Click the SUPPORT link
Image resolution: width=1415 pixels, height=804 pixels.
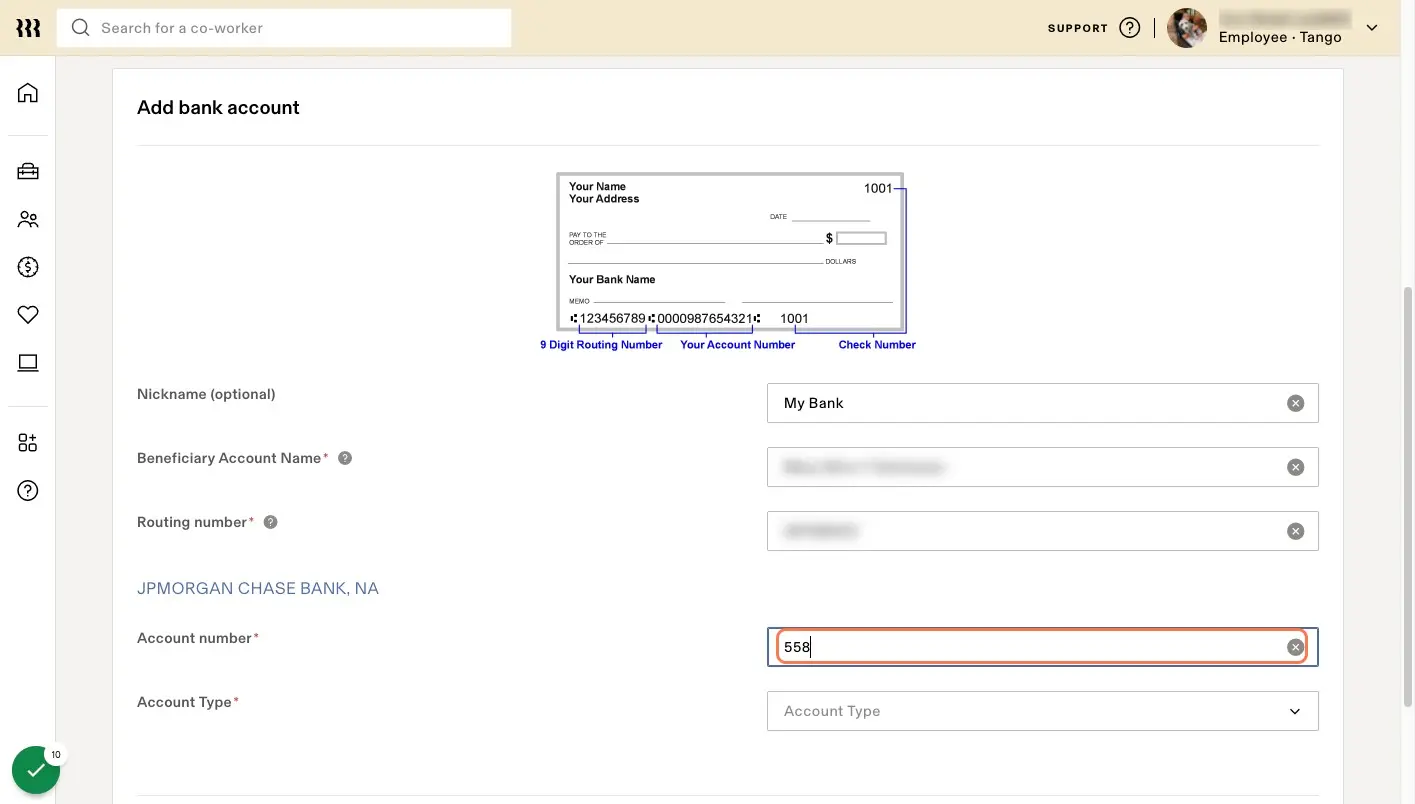pyautogui.click(x=1077, y=28)
